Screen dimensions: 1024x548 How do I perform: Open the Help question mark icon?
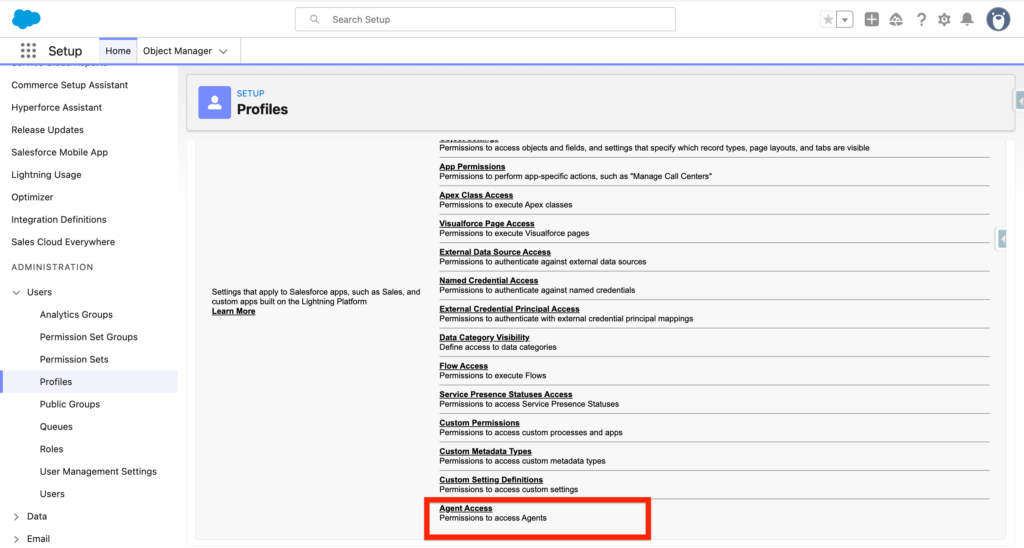[921, 20]
